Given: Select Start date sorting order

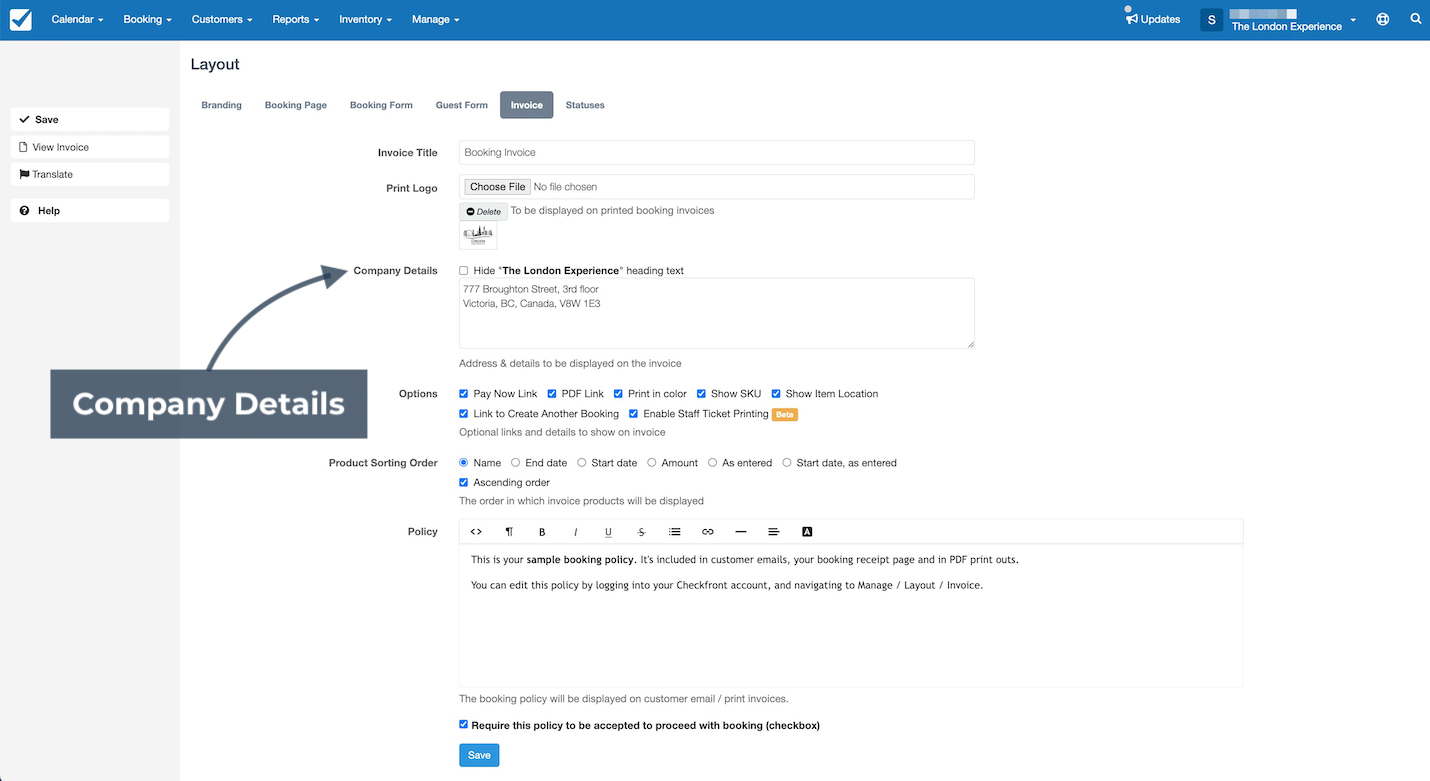Looking at the screenshot, I should (x=582, y=463).
